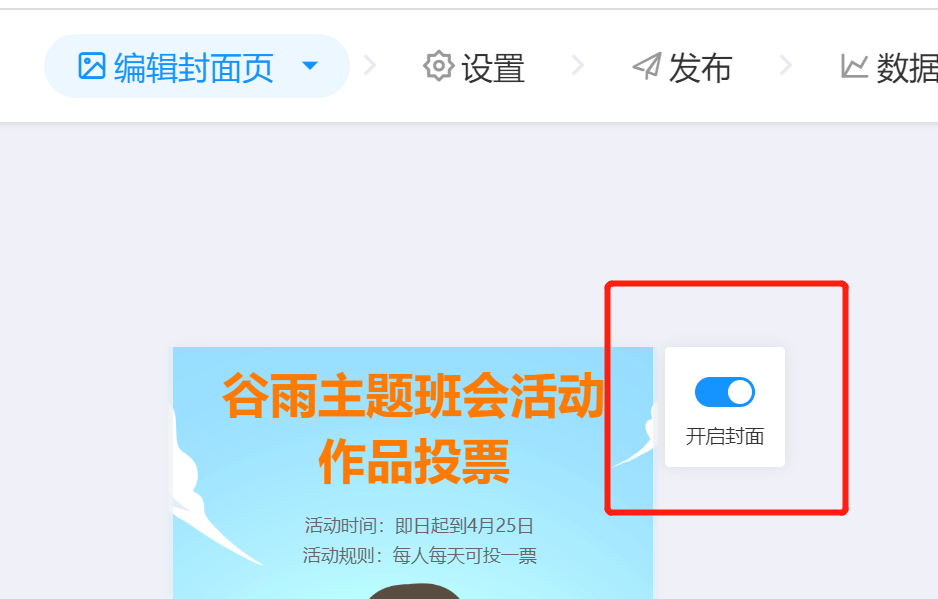Click the 开启封面 label text
This screenshot has height=599, width=938.
(724, 436)
